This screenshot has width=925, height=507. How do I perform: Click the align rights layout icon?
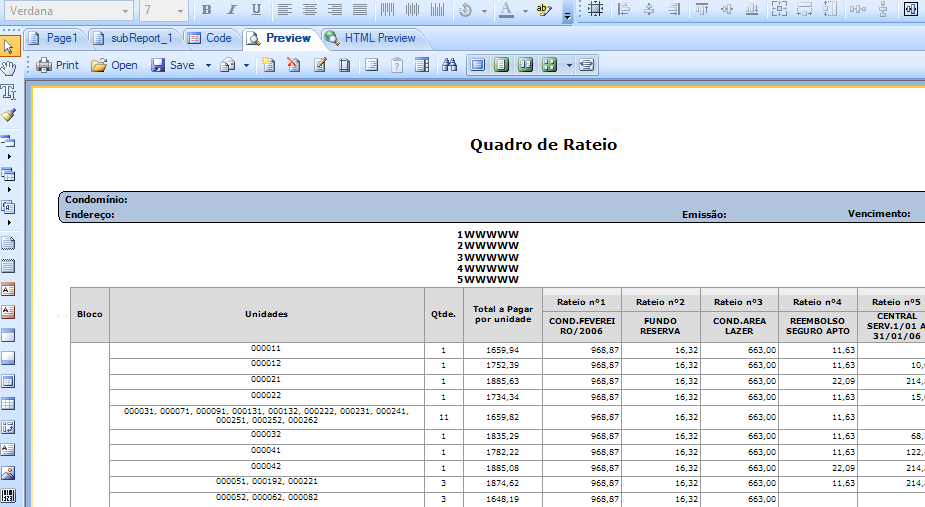pos(674,9)
